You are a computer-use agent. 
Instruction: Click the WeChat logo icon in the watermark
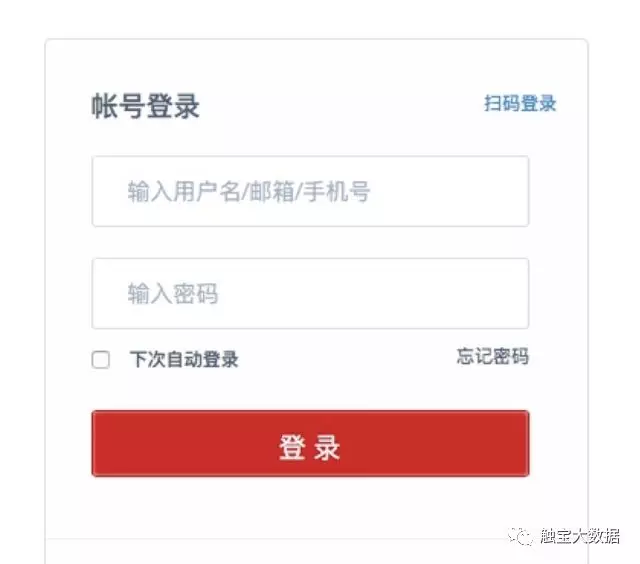522,537
